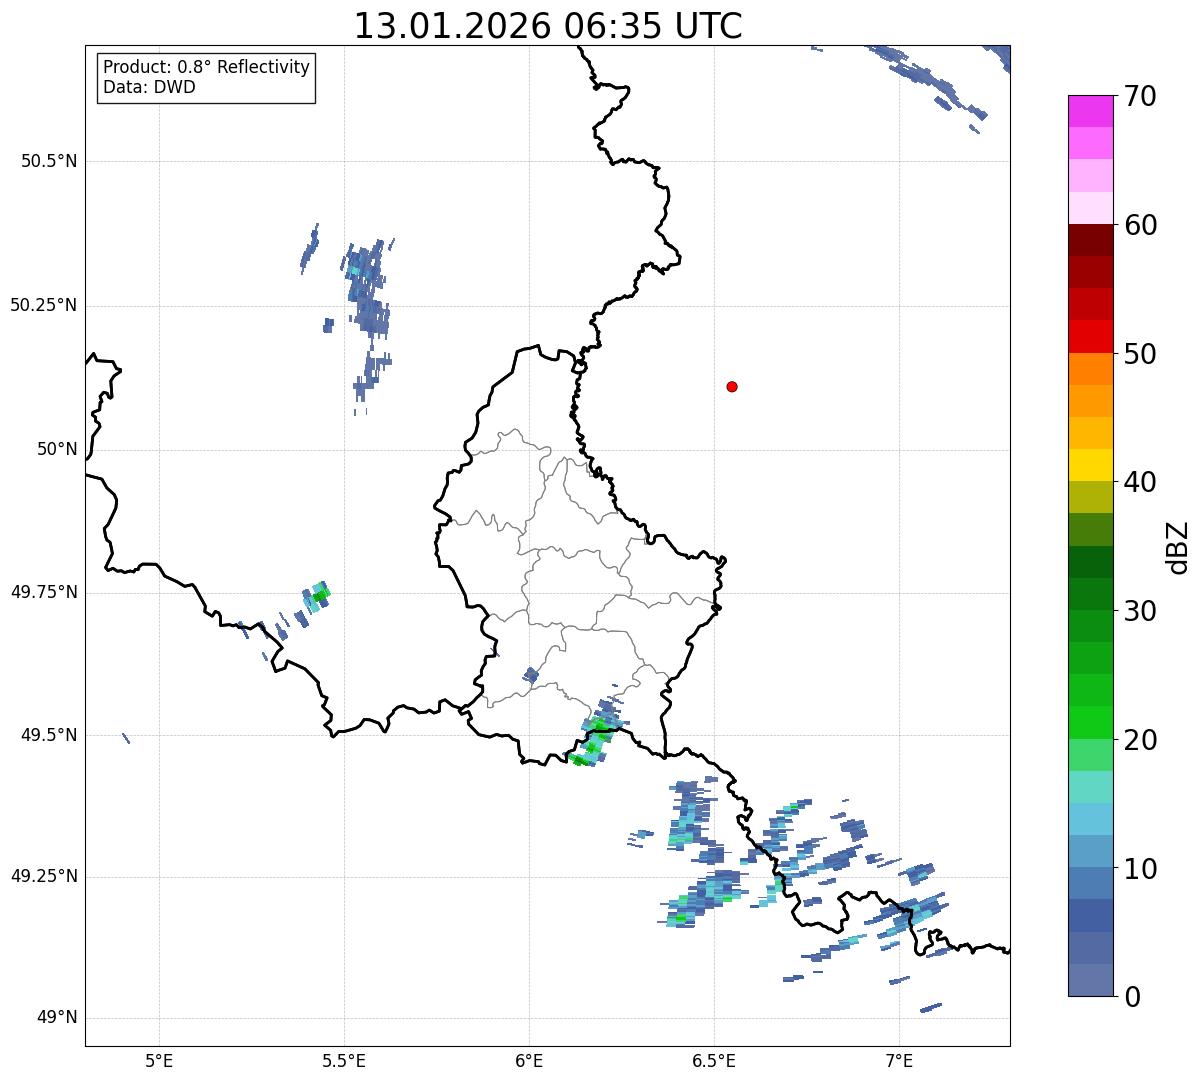Click the latitude label "49.75°N"

[44, 592]
